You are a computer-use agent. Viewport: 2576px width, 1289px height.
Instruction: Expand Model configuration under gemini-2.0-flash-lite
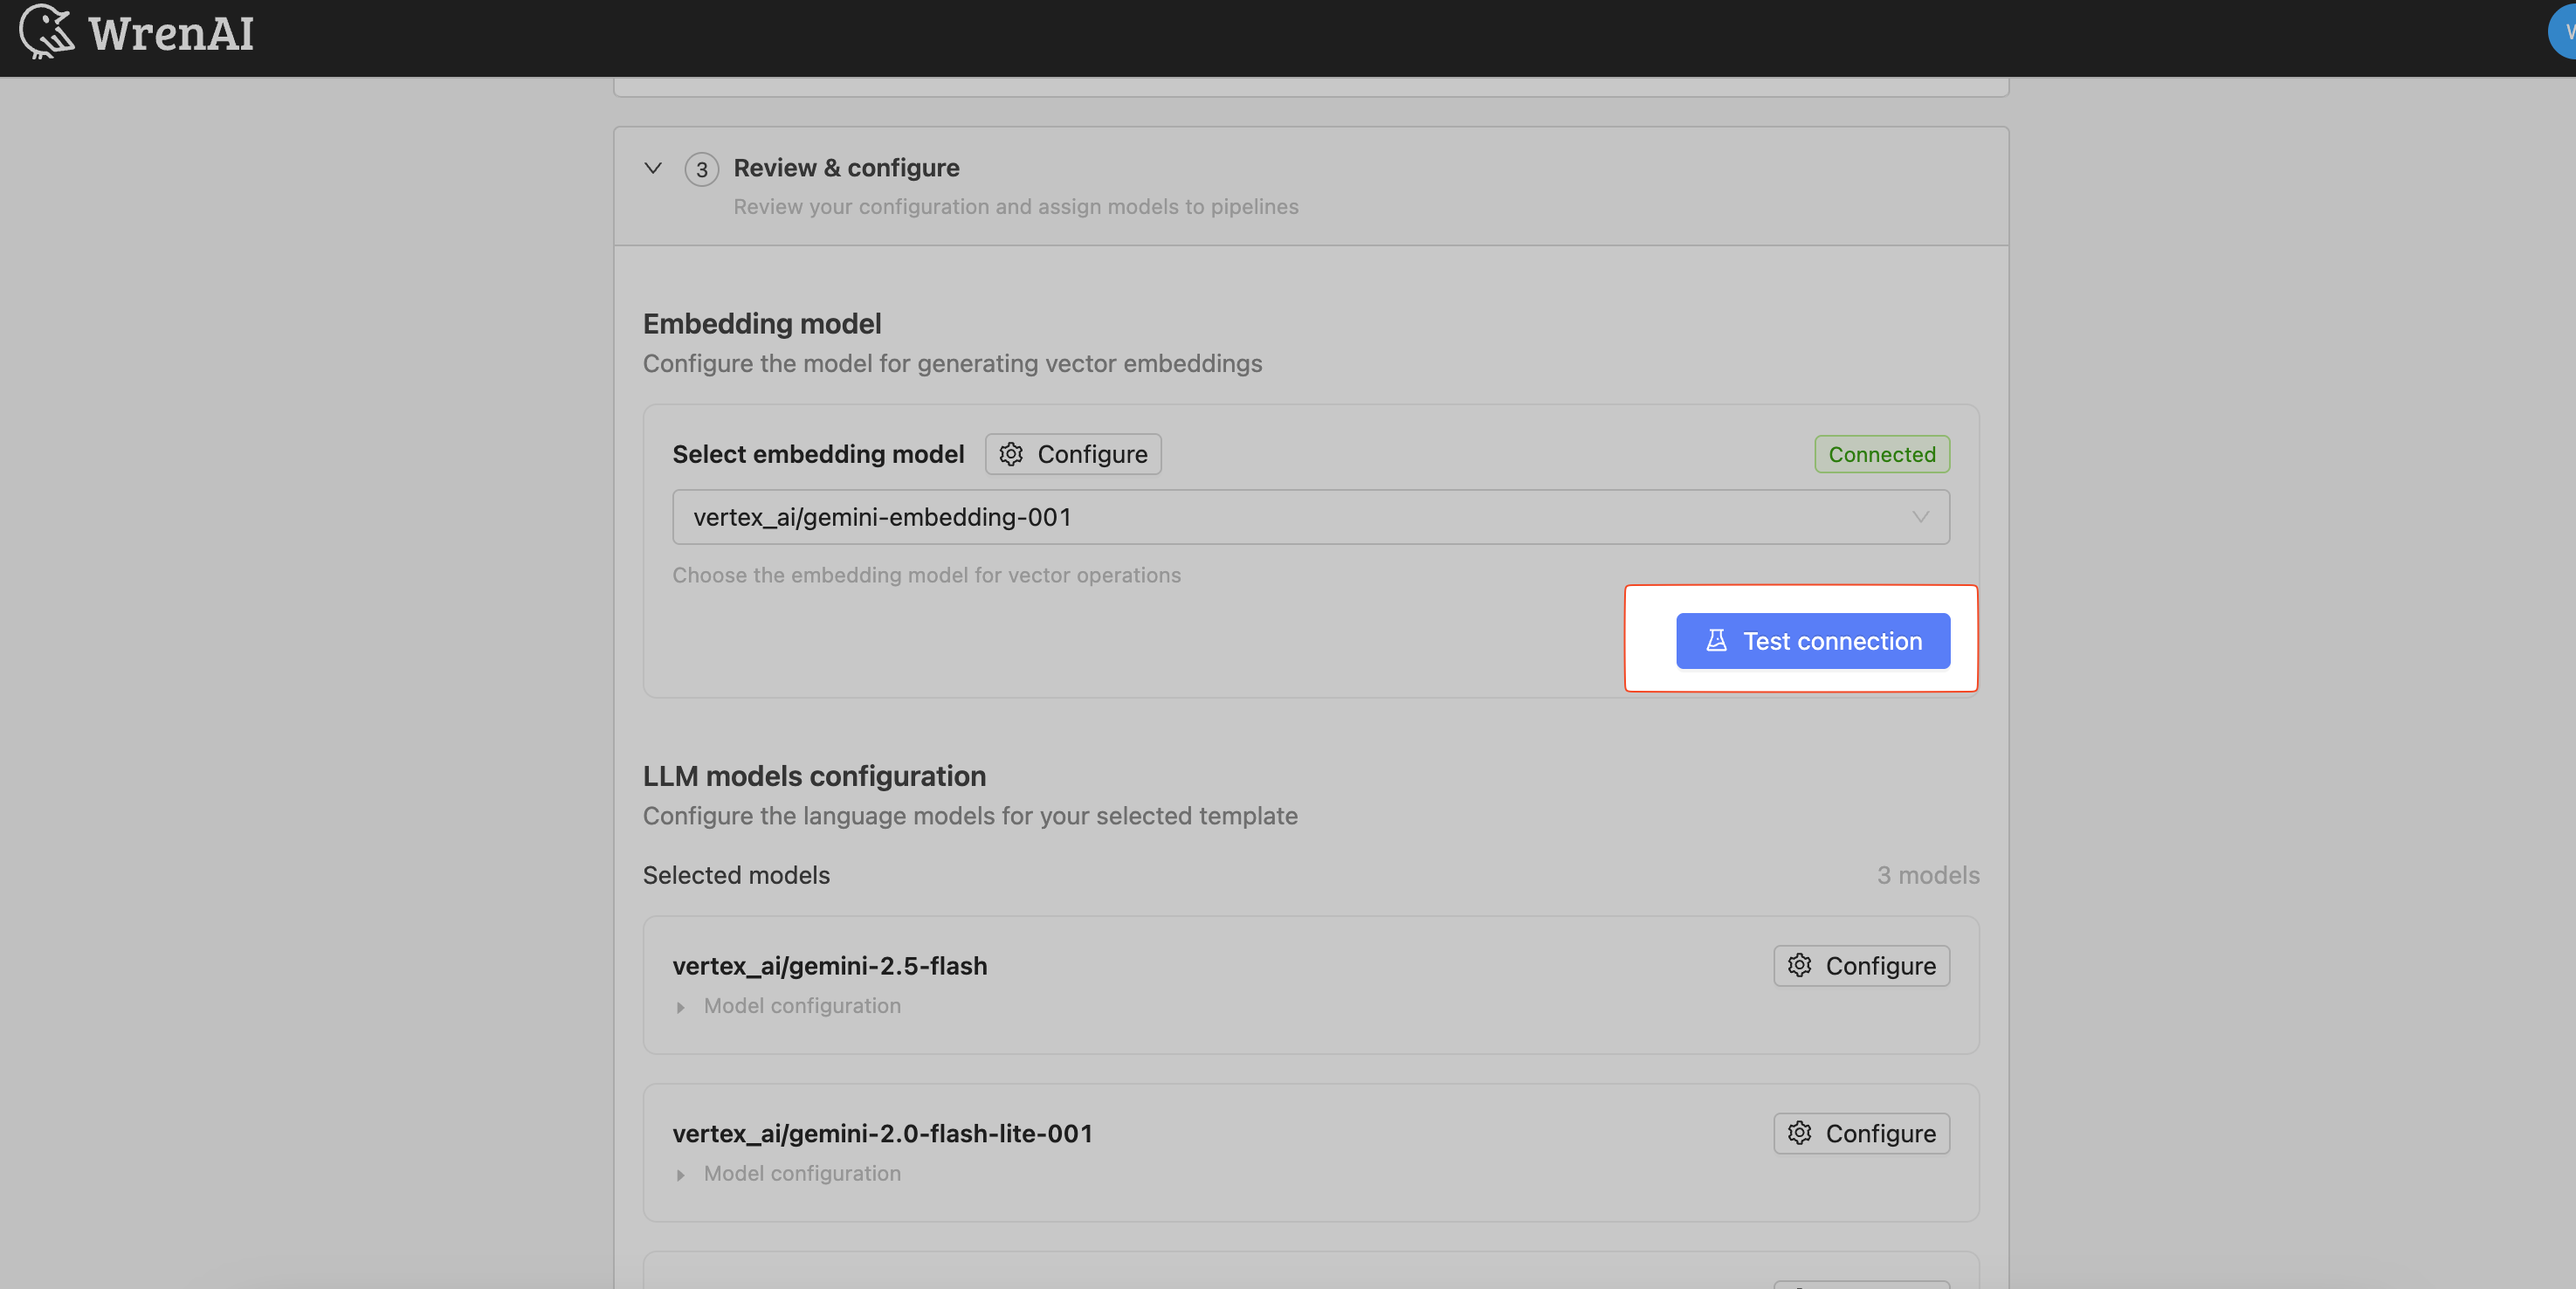coord(682,1175)
